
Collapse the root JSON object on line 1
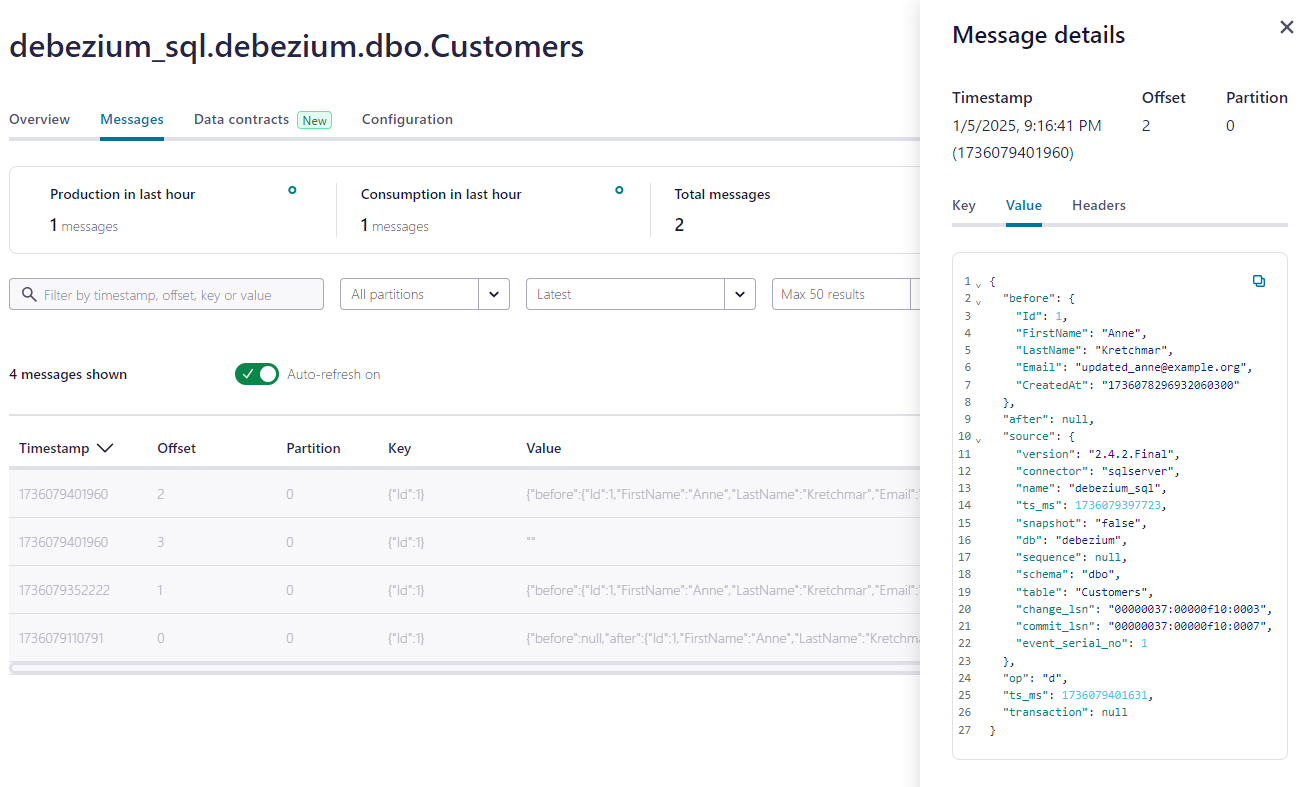(x=978, y=284)
